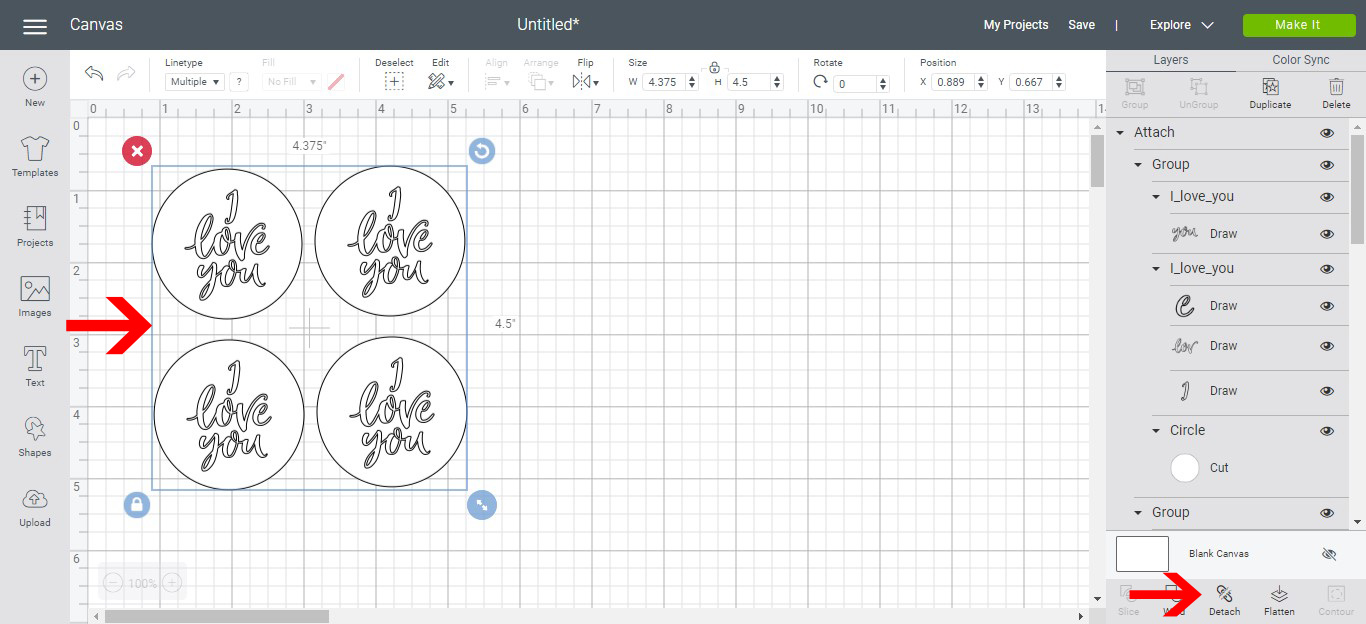
Task: Increase the width stepper value
Action: [x=693, y=78]
